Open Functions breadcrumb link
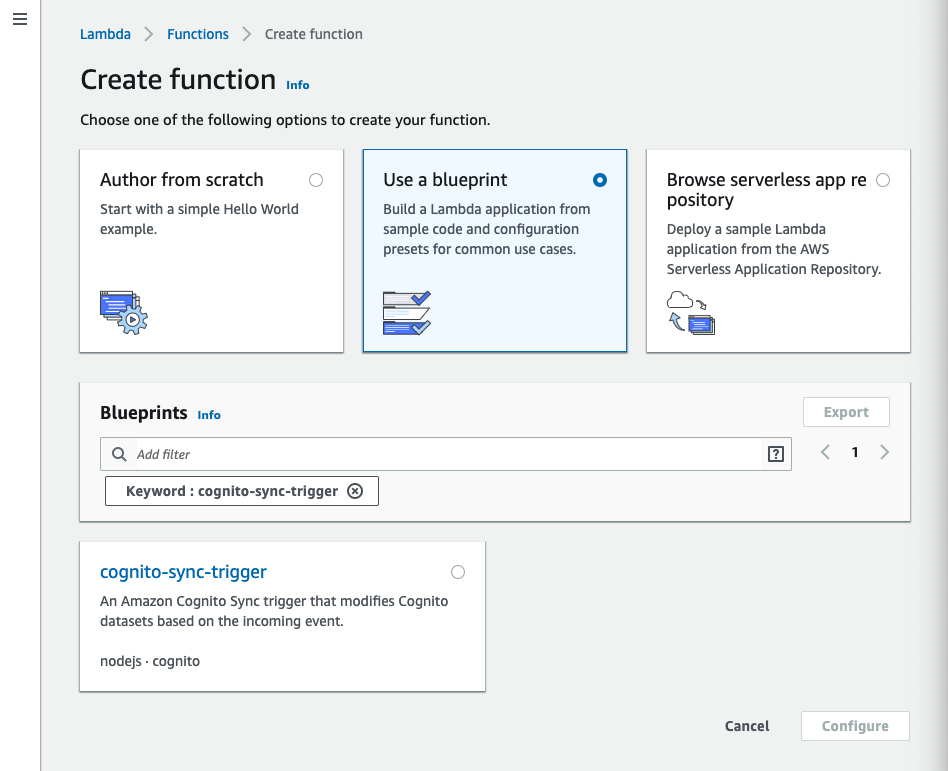The image size is (948, 771). tap(198, 34)
